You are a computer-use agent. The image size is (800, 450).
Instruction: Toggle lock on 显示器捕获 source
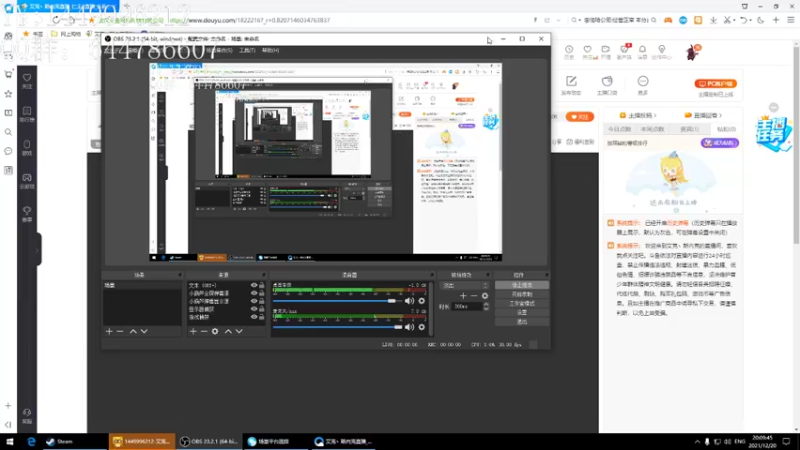[x=262, y=309]
